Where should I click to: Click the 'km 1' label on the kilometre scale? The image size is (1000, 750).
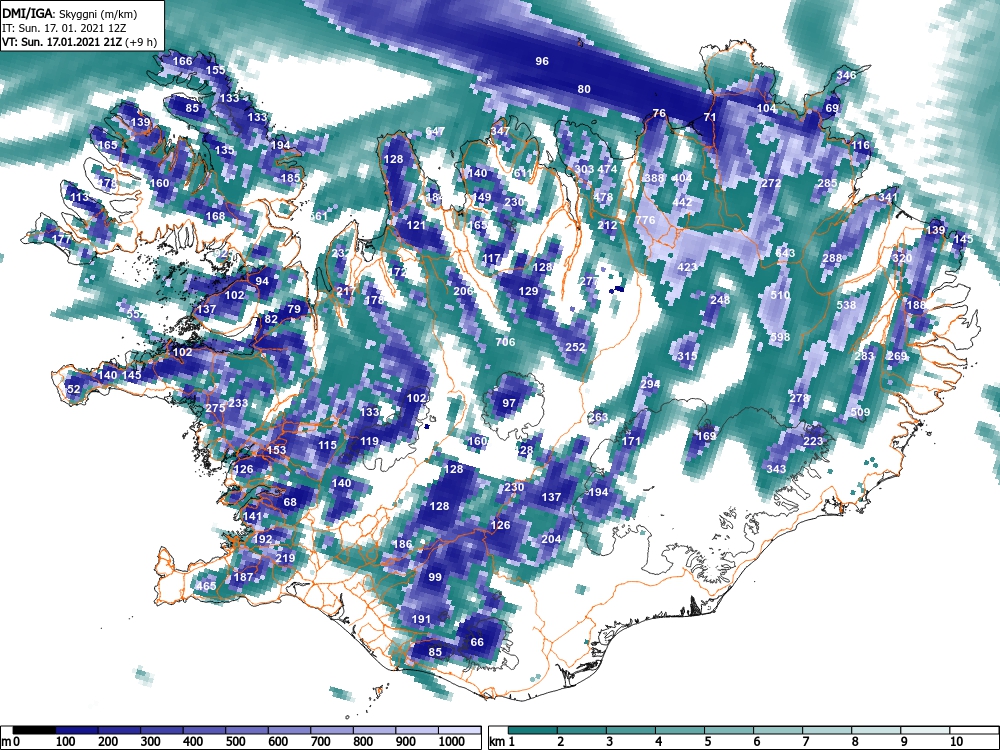point(503,742)
